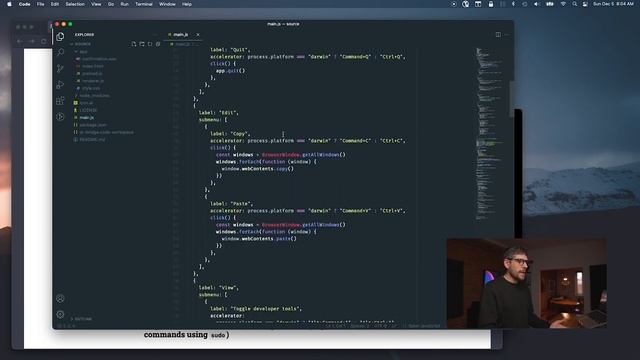Image resolution: width=640 pixels, height=360 pixels.
Task: Click the Bluetooth icon in menu bar
Action: click(513, 4)
